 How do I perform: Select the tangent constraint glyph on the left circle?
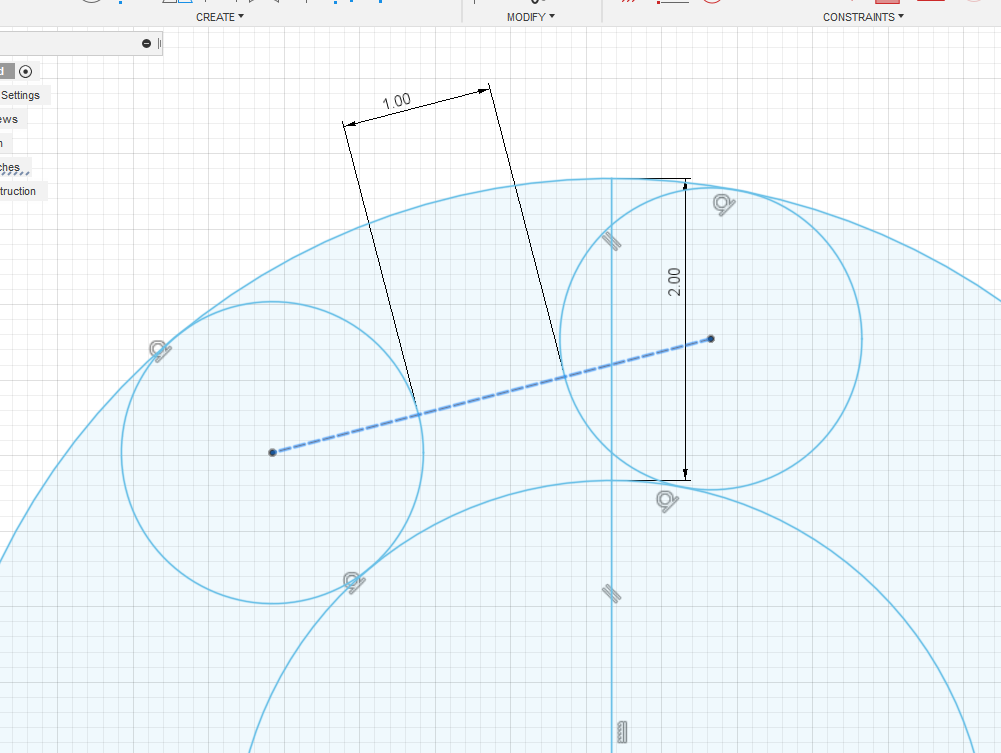click(158, 351)
